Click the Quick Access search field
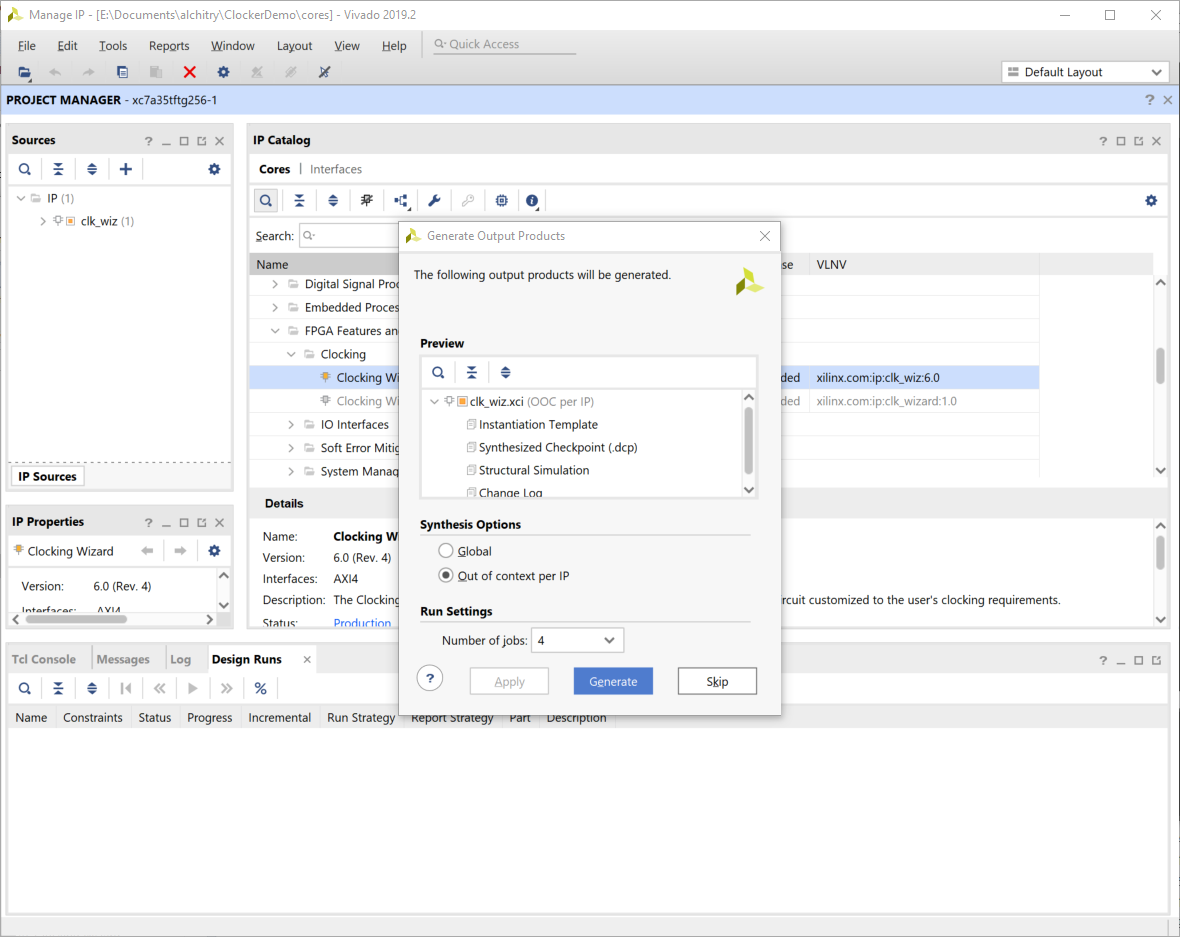This screenshot has width=1180, height=937. (504, 44)
